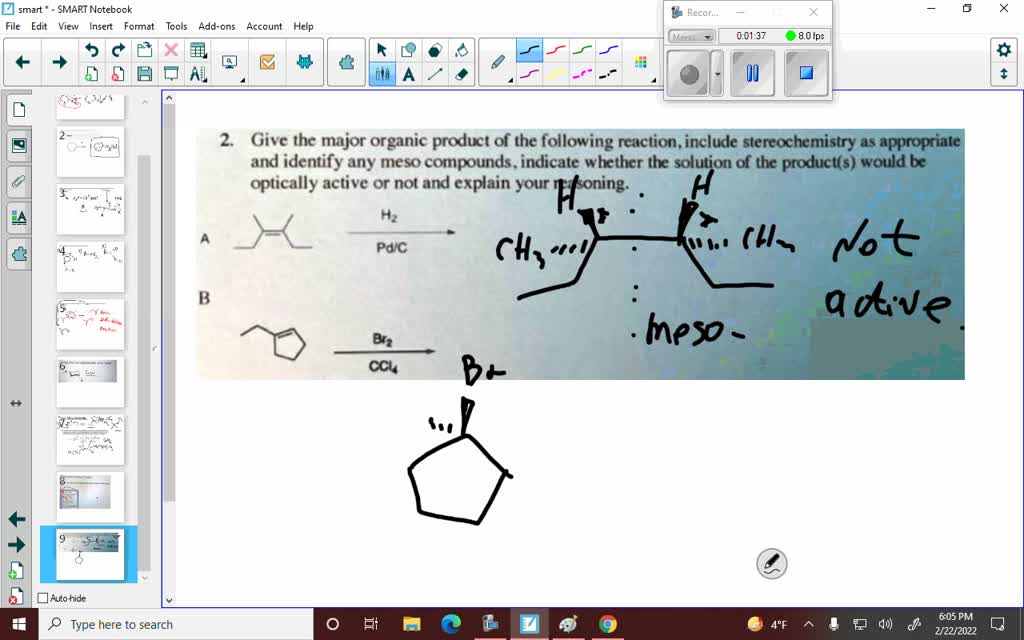The width and height of the screenshot is (1024, 640).
Task: Open the recorder Menu dropdown
Action: (691, 36)
